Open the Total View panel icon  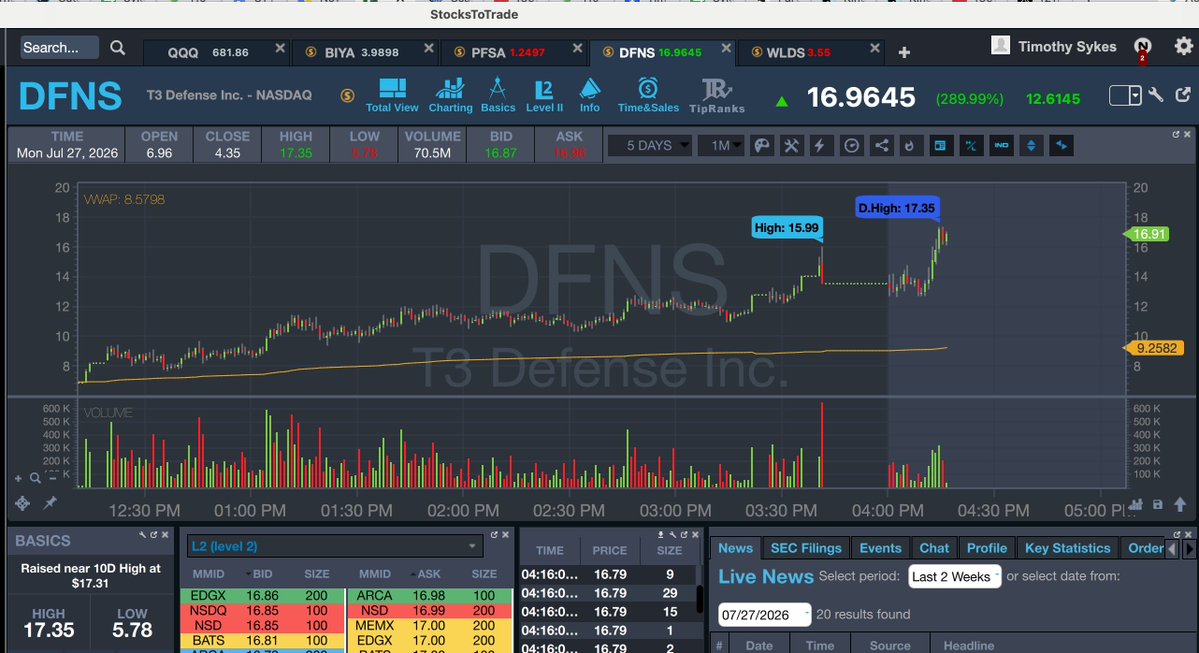(392, 96)
